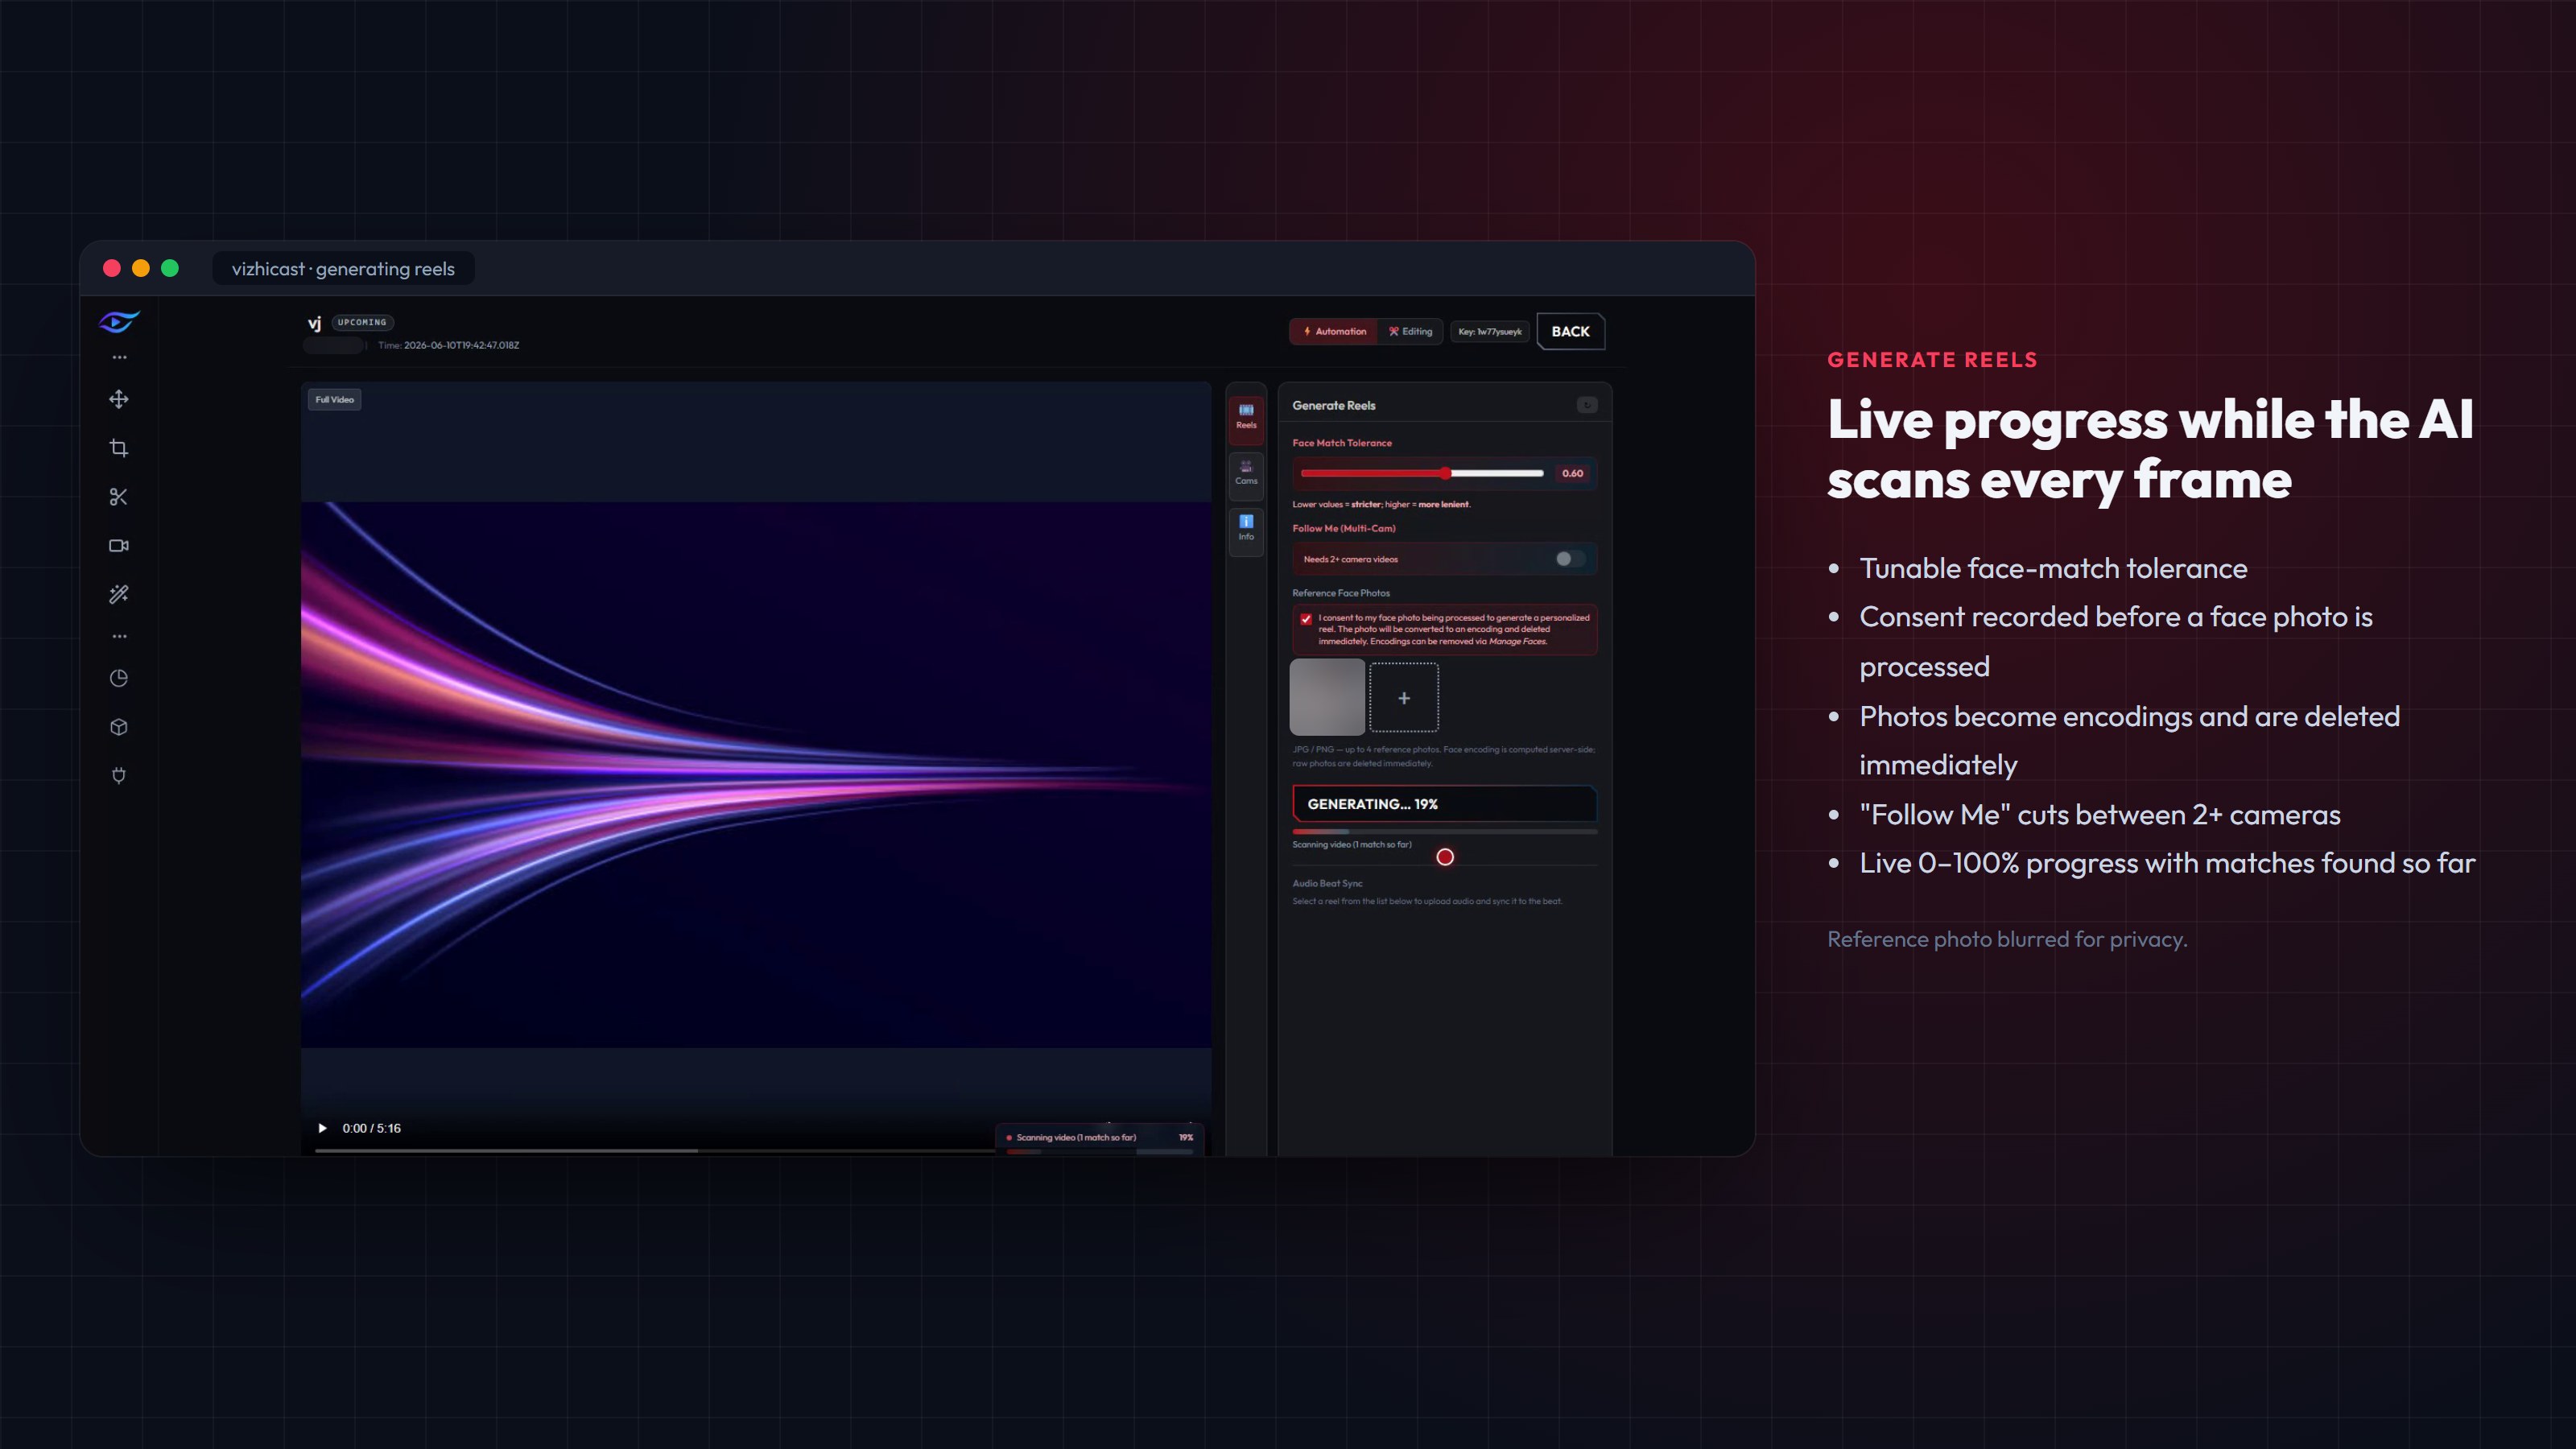Select the move arrows tool in sidebar

pos(119,399)
